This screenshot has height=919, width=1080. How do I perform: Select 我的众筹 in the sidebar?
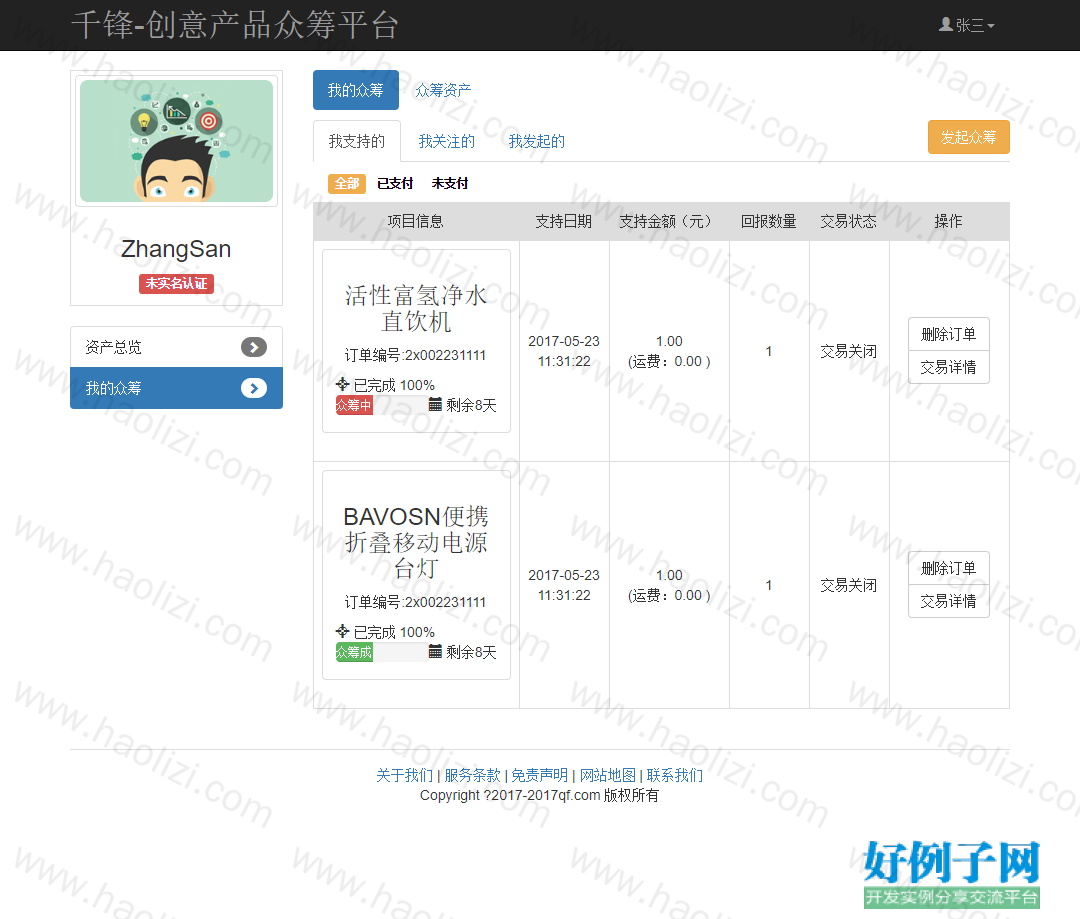[176, 388]
